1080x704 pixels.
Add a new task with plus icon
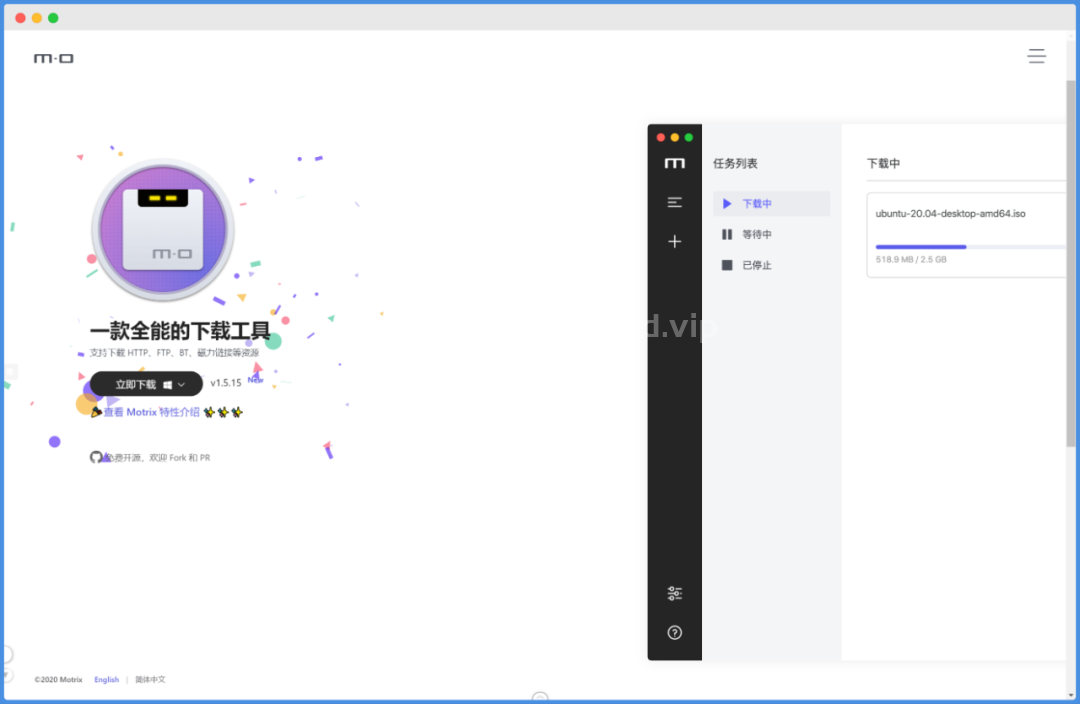tap(674, 241)
